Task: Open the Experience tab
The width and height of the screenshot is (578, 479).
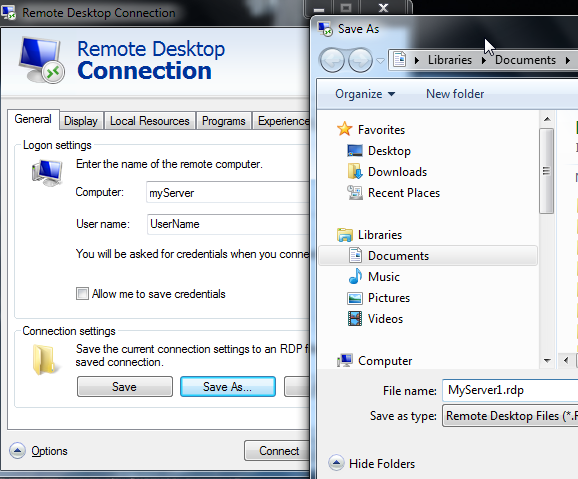Action: [281, 121]
